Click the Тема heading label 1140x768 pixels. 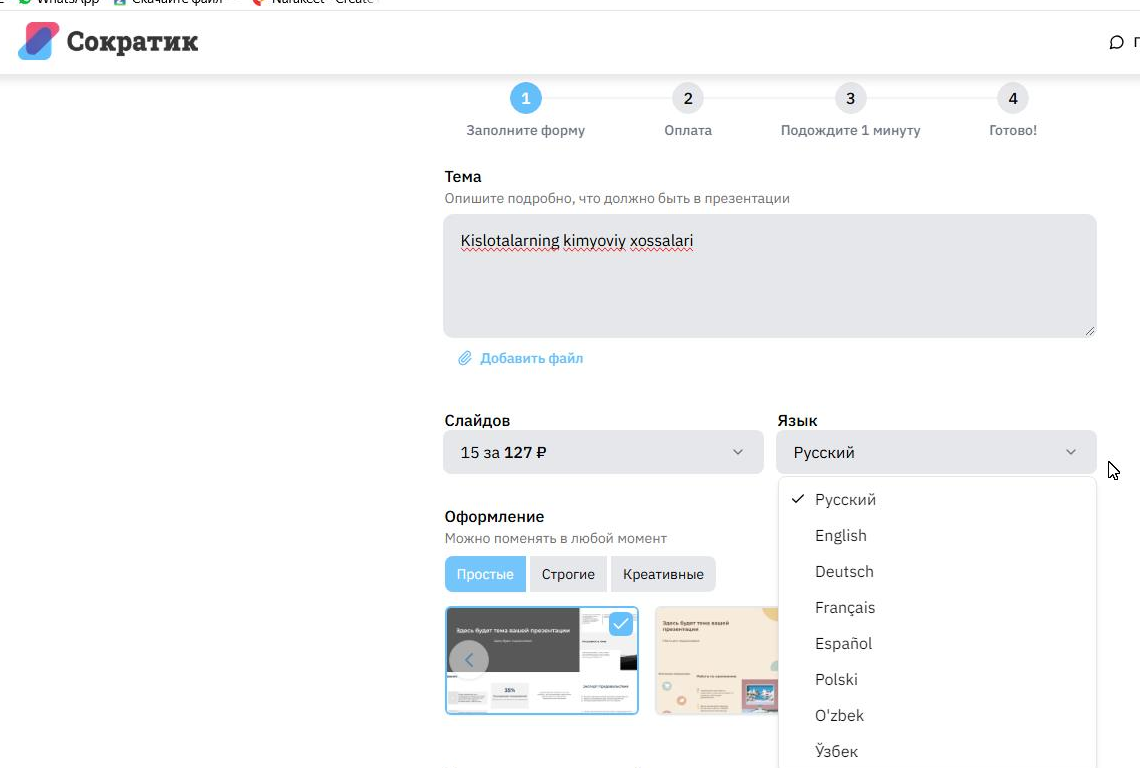click(x=463, y=177)
